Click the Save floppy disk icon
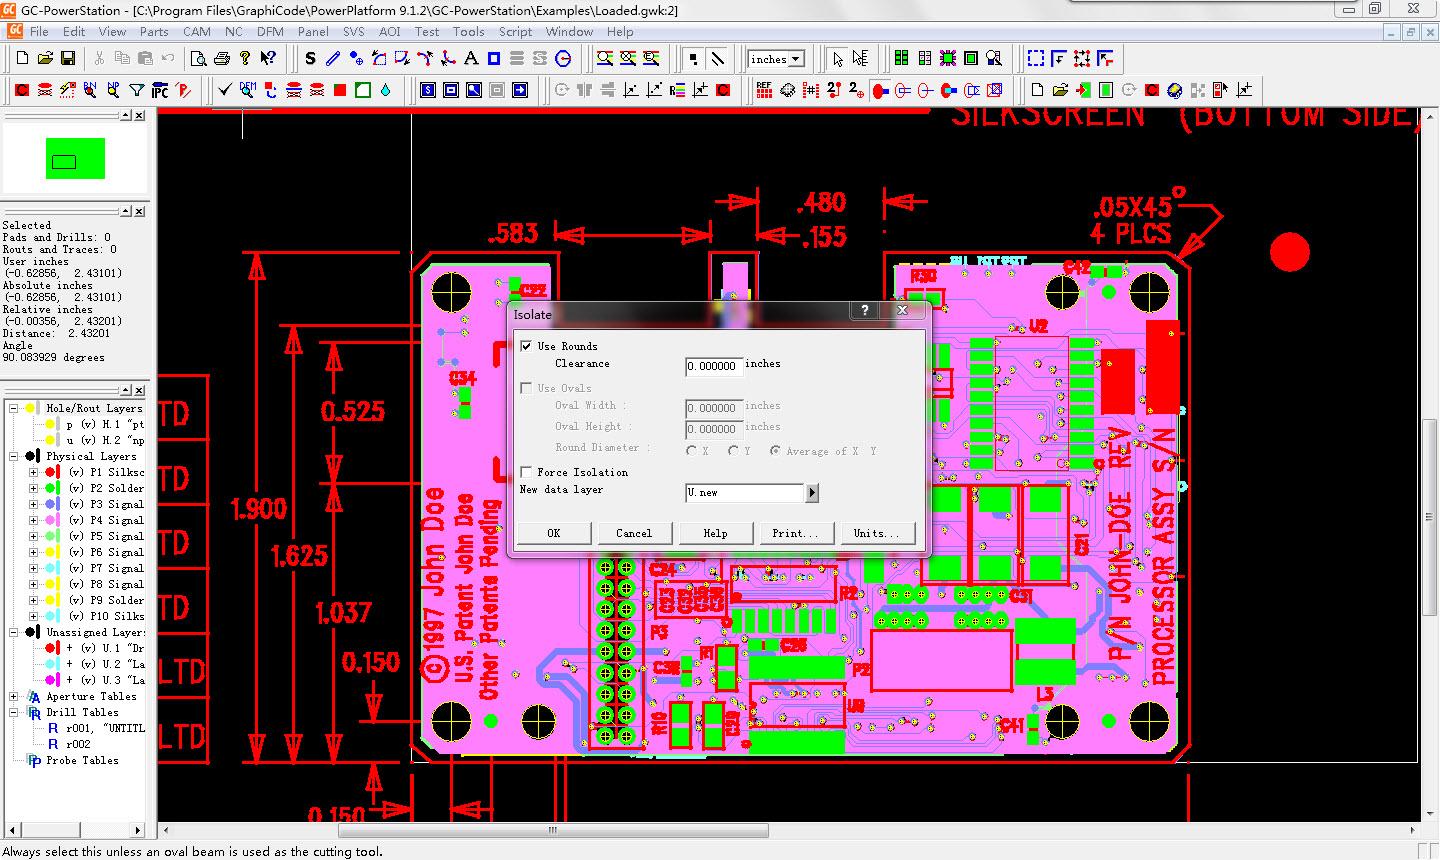 tap(68, 59)
